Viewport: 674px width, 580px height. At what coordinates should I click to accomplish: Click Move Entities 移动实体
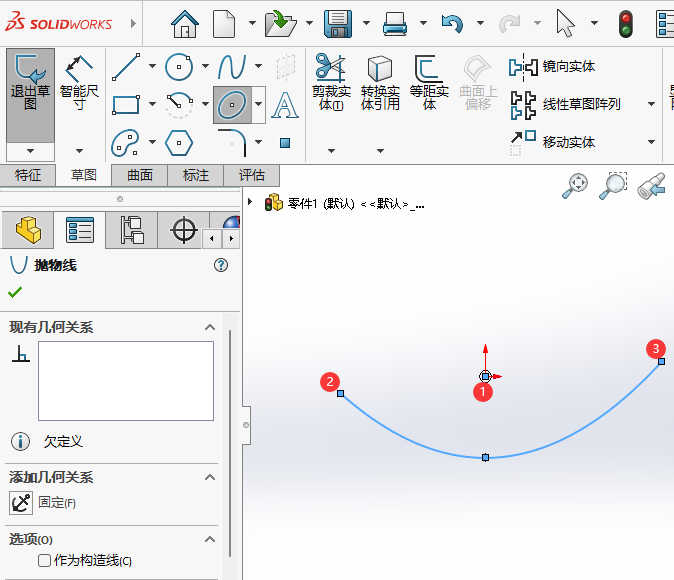pos(552,141)
